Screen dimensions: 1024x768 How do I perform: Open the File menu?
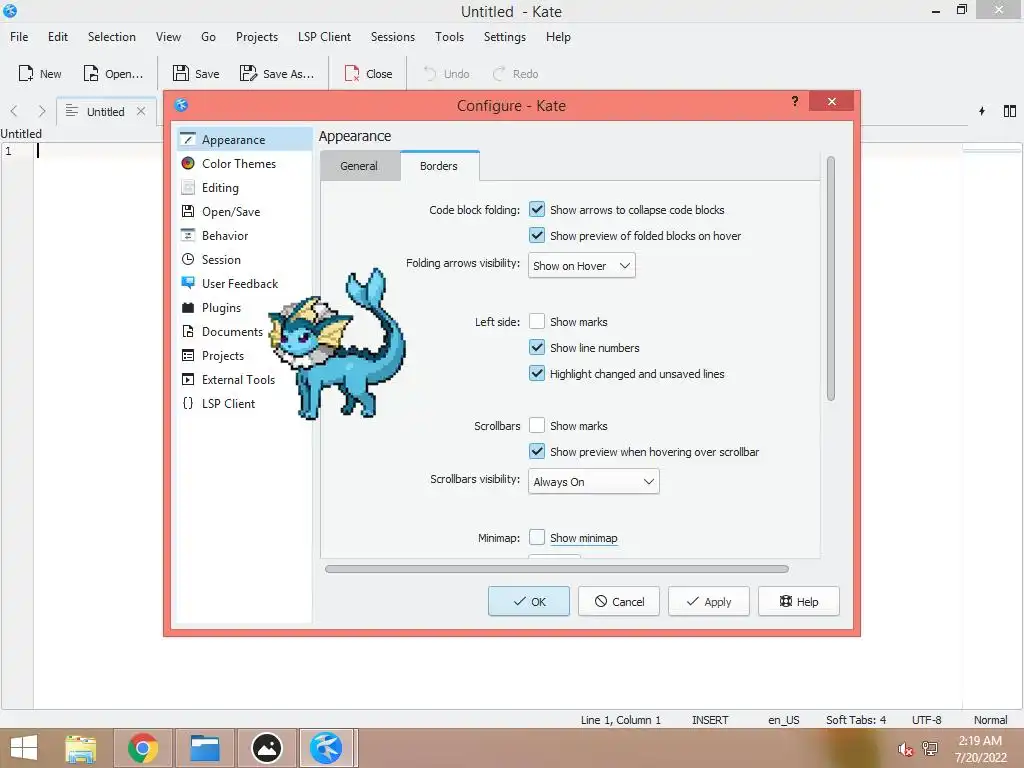click(19, 37)
